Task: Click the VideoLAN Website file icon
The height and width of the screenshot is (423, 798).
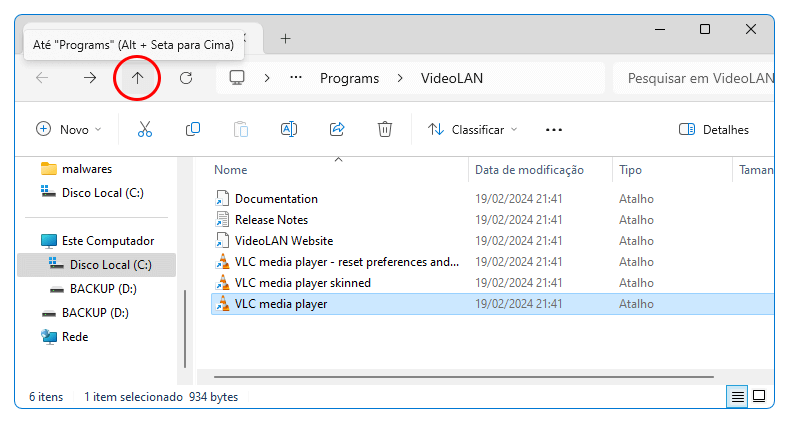Action: [222, 240]
